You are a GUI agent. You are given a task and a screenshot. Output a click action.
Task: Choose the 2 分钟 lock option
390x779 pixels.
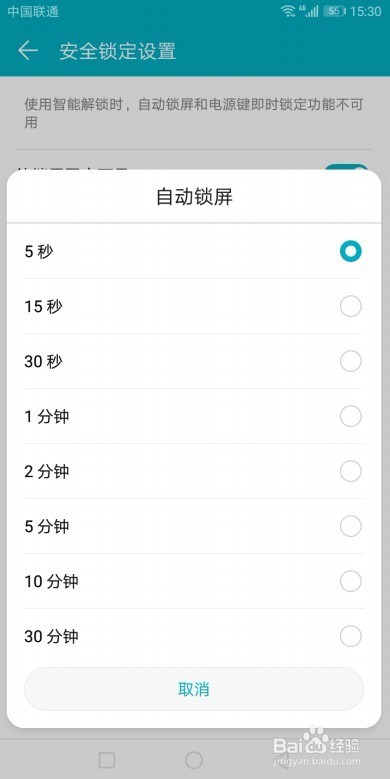194,471
